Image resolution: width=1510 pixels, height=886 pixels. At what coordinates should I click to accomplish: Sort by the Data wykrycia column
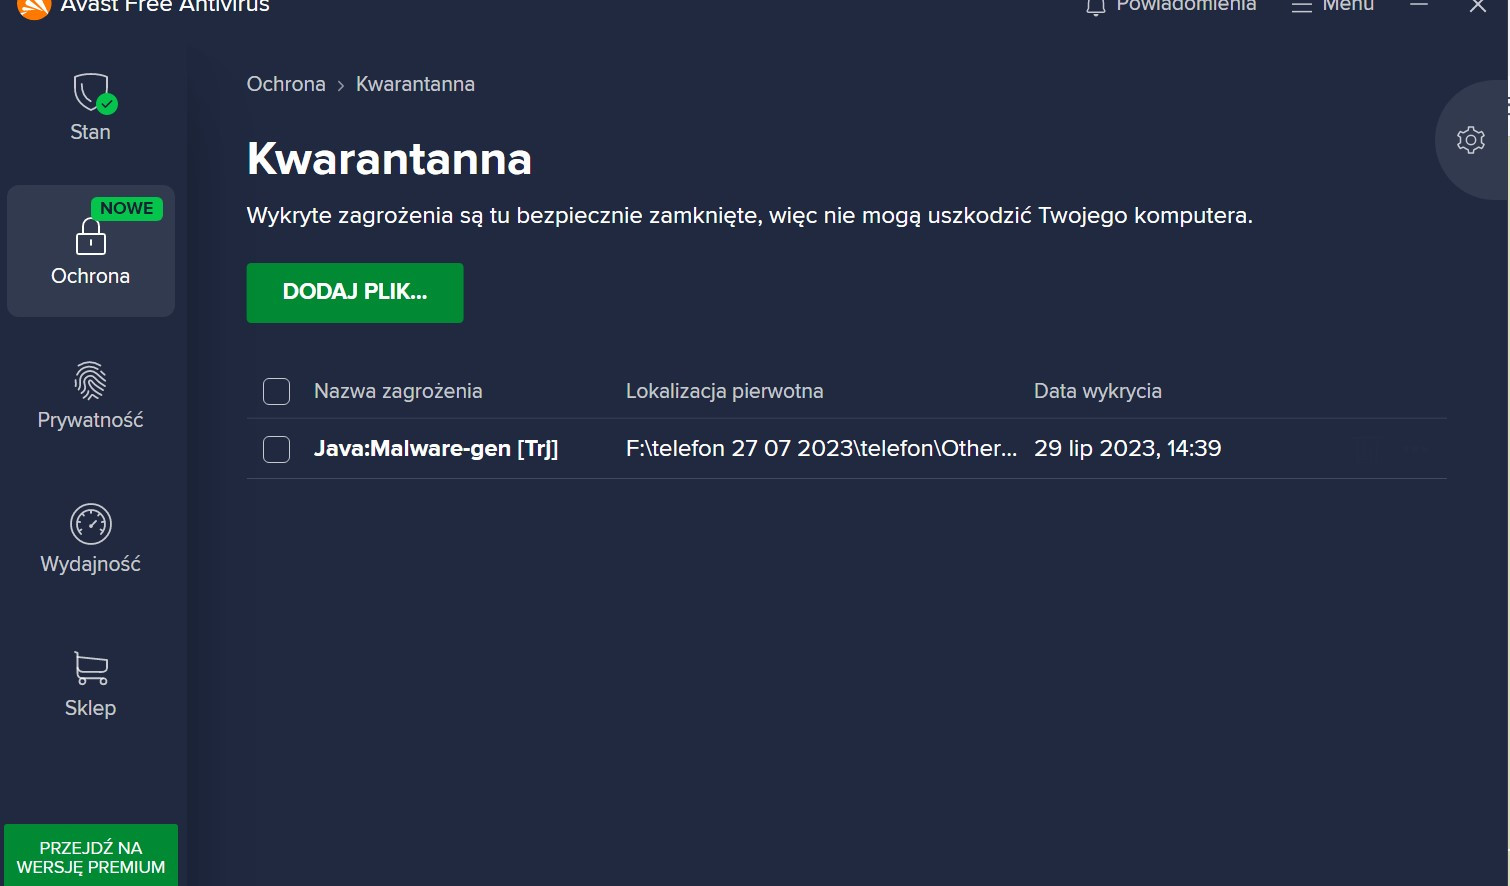pyautogui.click(x=1097, y=391)
